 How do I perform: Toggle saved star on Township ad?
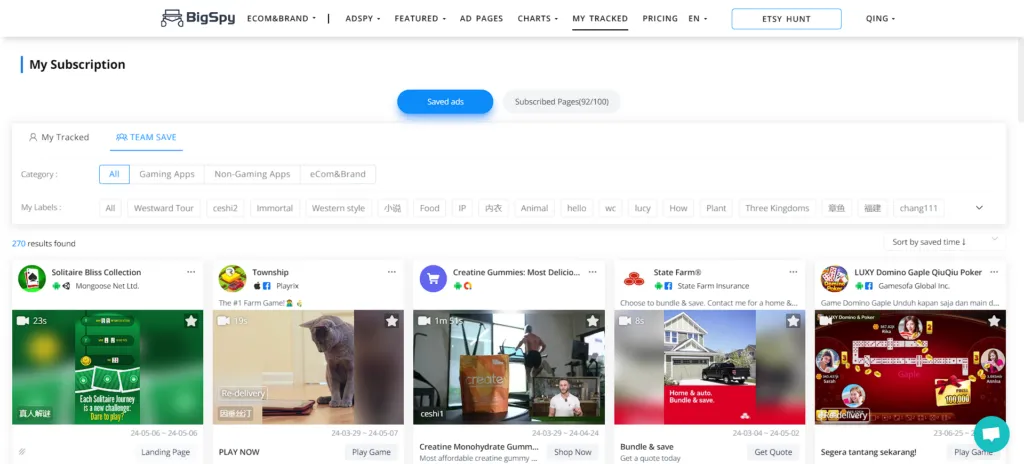(392, 321)
